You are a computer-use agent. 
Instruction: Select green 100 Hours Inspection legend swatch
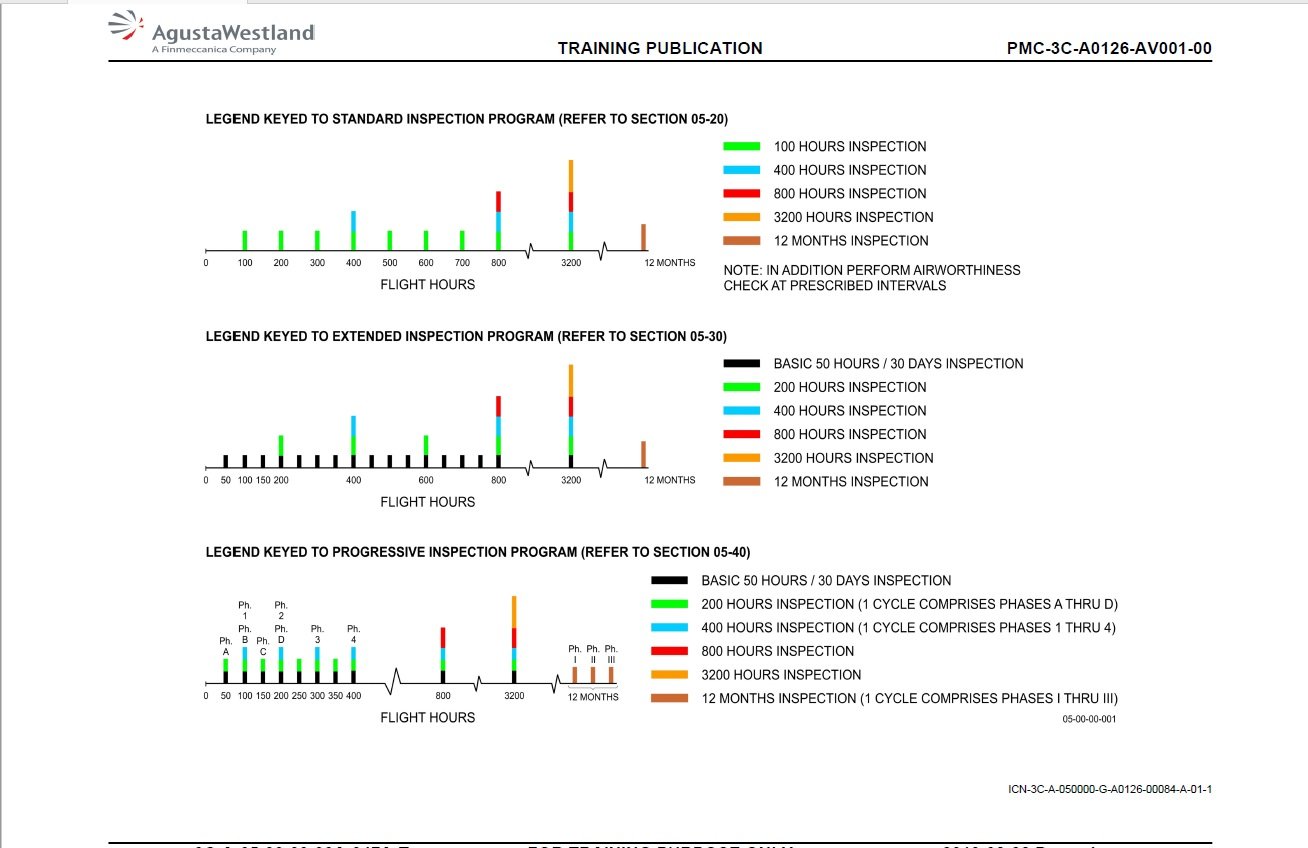pos(741,147)
